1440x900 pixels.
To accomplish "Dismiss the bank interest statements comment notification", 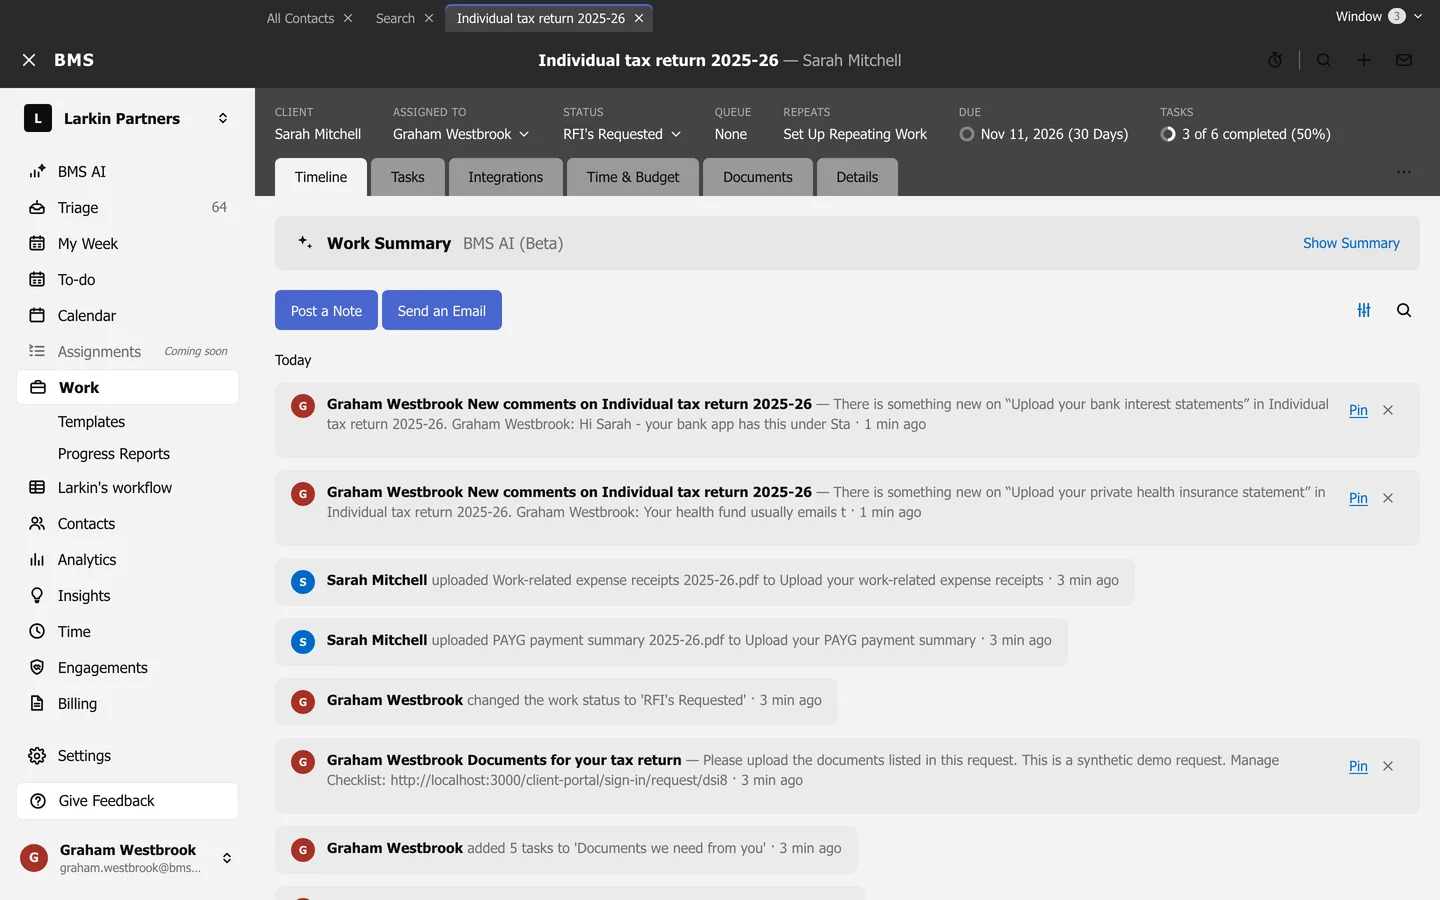I will (x=1388, y=410).
